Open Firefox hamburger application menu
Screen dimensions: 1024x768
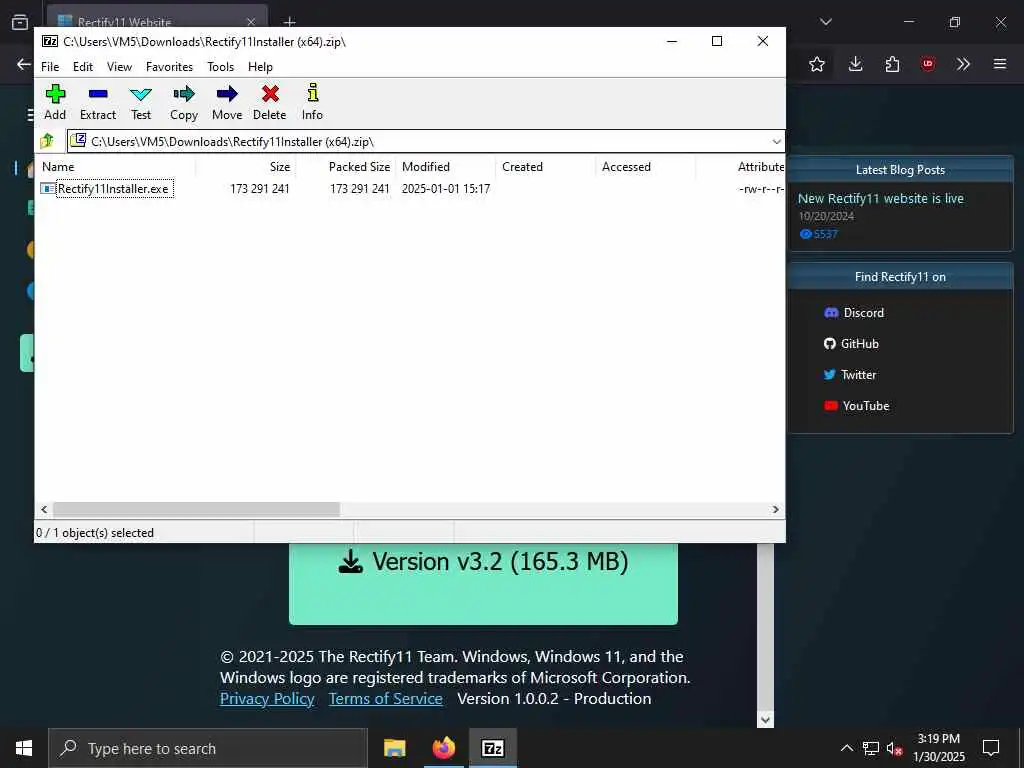pyautogui.click(x=1000, y=64)
